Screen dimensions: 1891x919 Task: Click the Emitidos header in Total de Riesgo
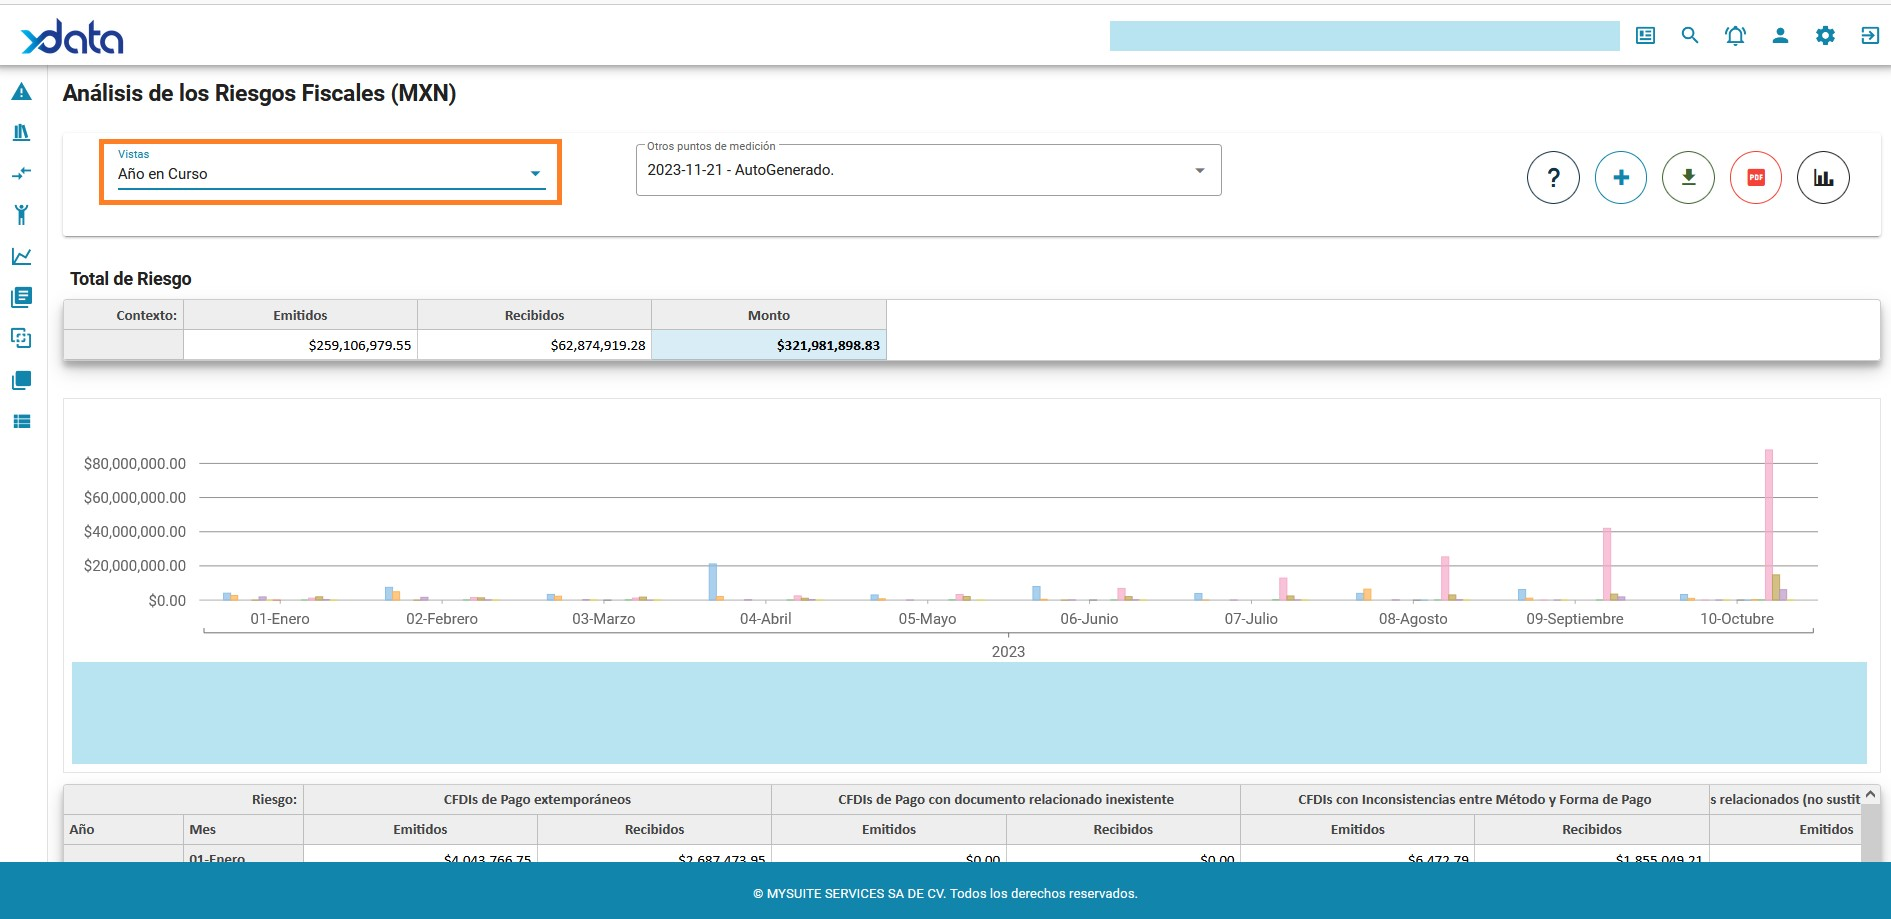[300, 315]
